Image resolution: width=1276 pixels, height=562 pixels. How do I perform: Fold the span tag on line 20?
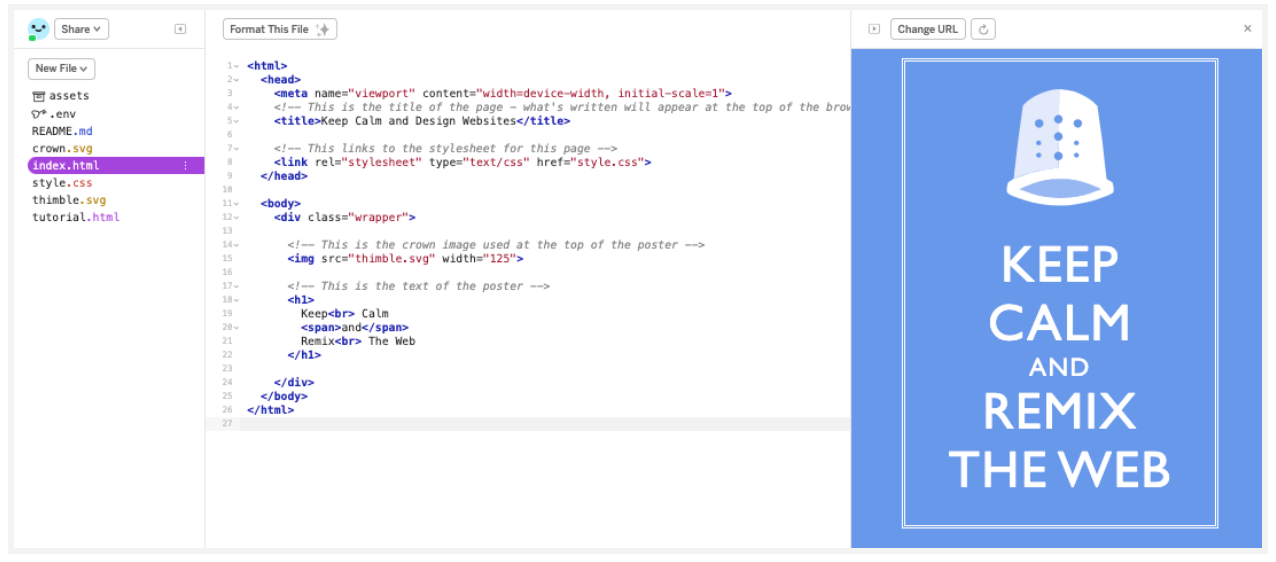pyautogui.click(x=237, y=327)
